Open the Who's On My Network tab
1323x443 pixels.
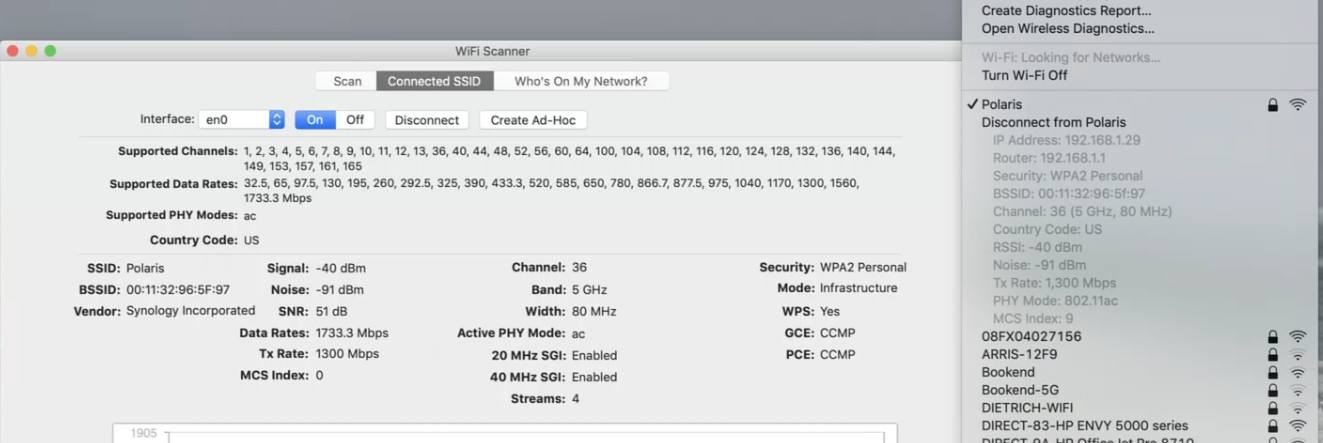581,81
